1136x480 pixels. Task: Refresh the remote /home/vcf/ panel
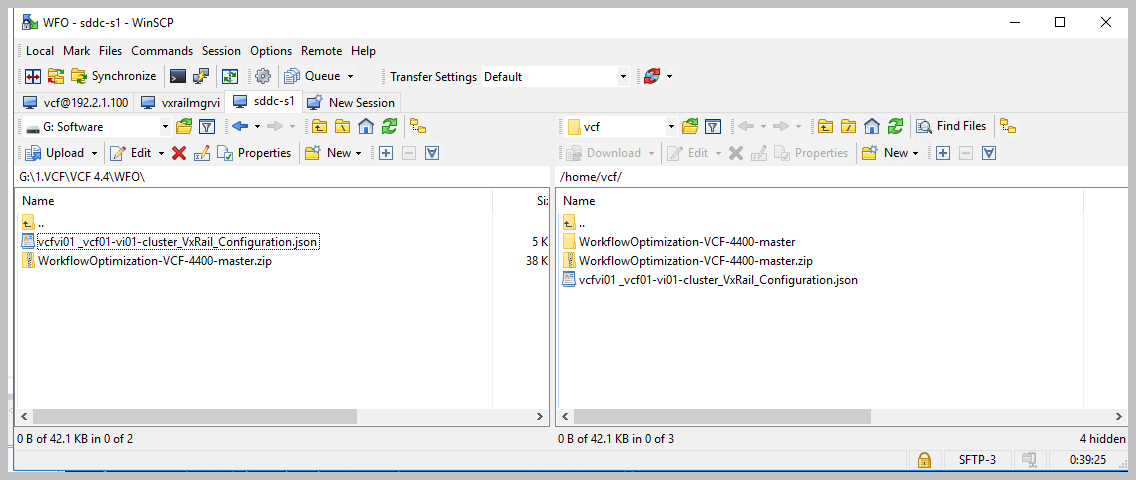click(896, 126)
